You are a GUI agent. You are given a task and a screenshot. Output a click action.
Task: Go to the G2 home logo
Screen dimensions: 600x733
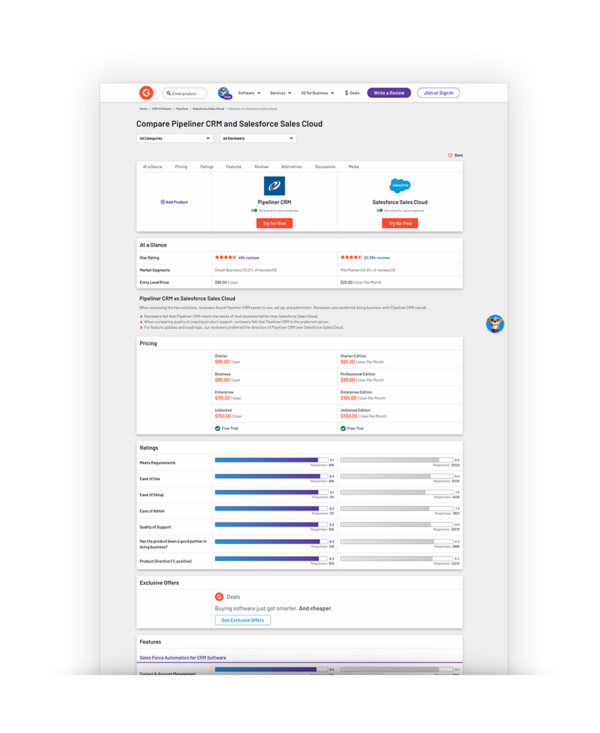pos(146,93)
